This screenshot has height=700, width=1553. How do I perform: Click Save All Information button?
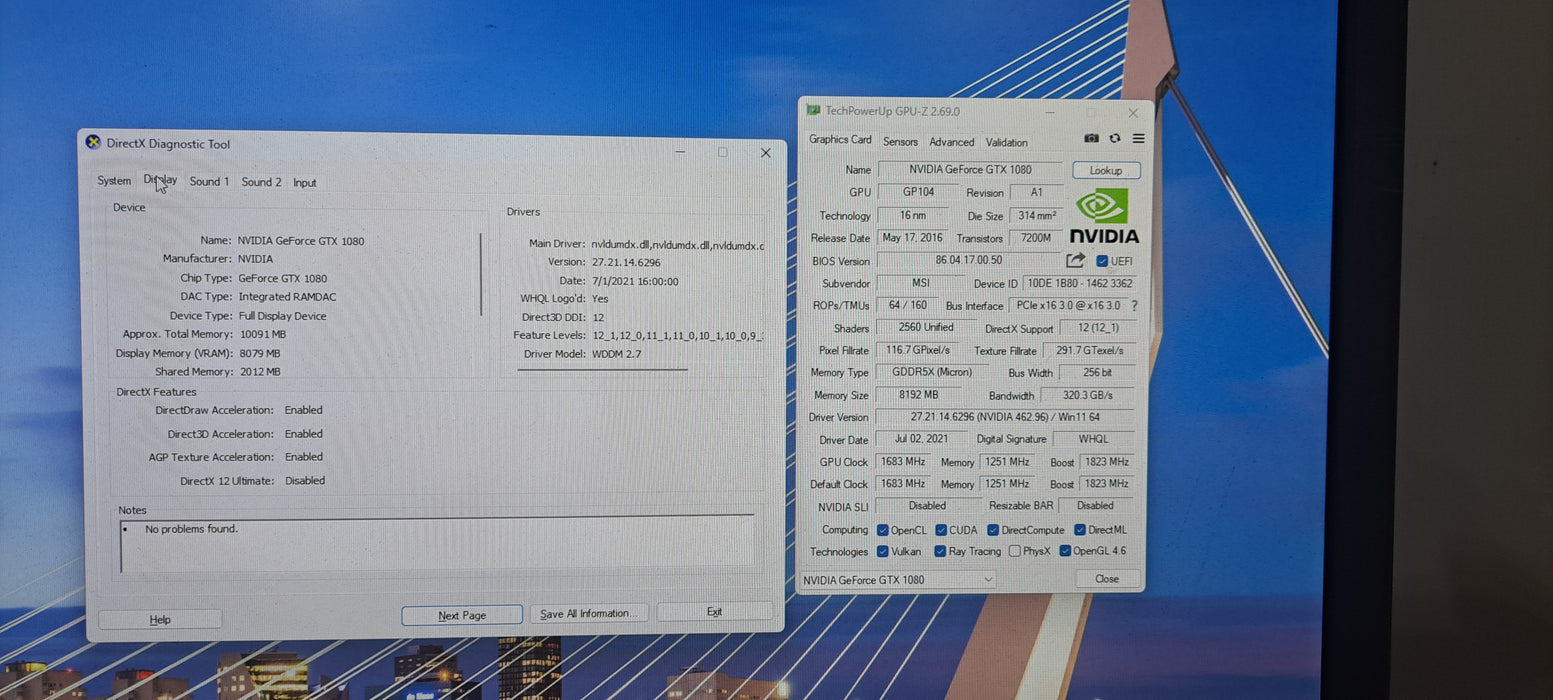[589, 613]
